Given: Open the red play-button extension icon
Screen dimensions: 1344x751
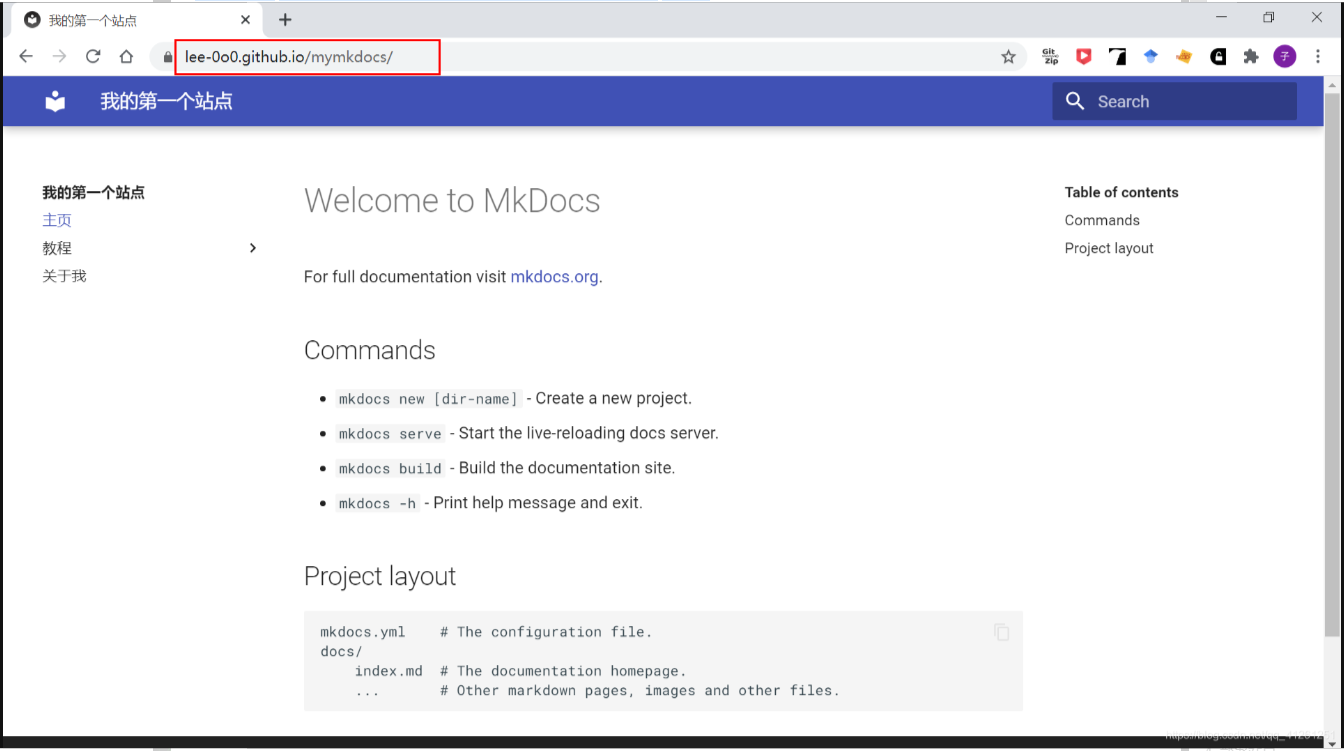Looking at the screenshot, I should (1084, 57).
